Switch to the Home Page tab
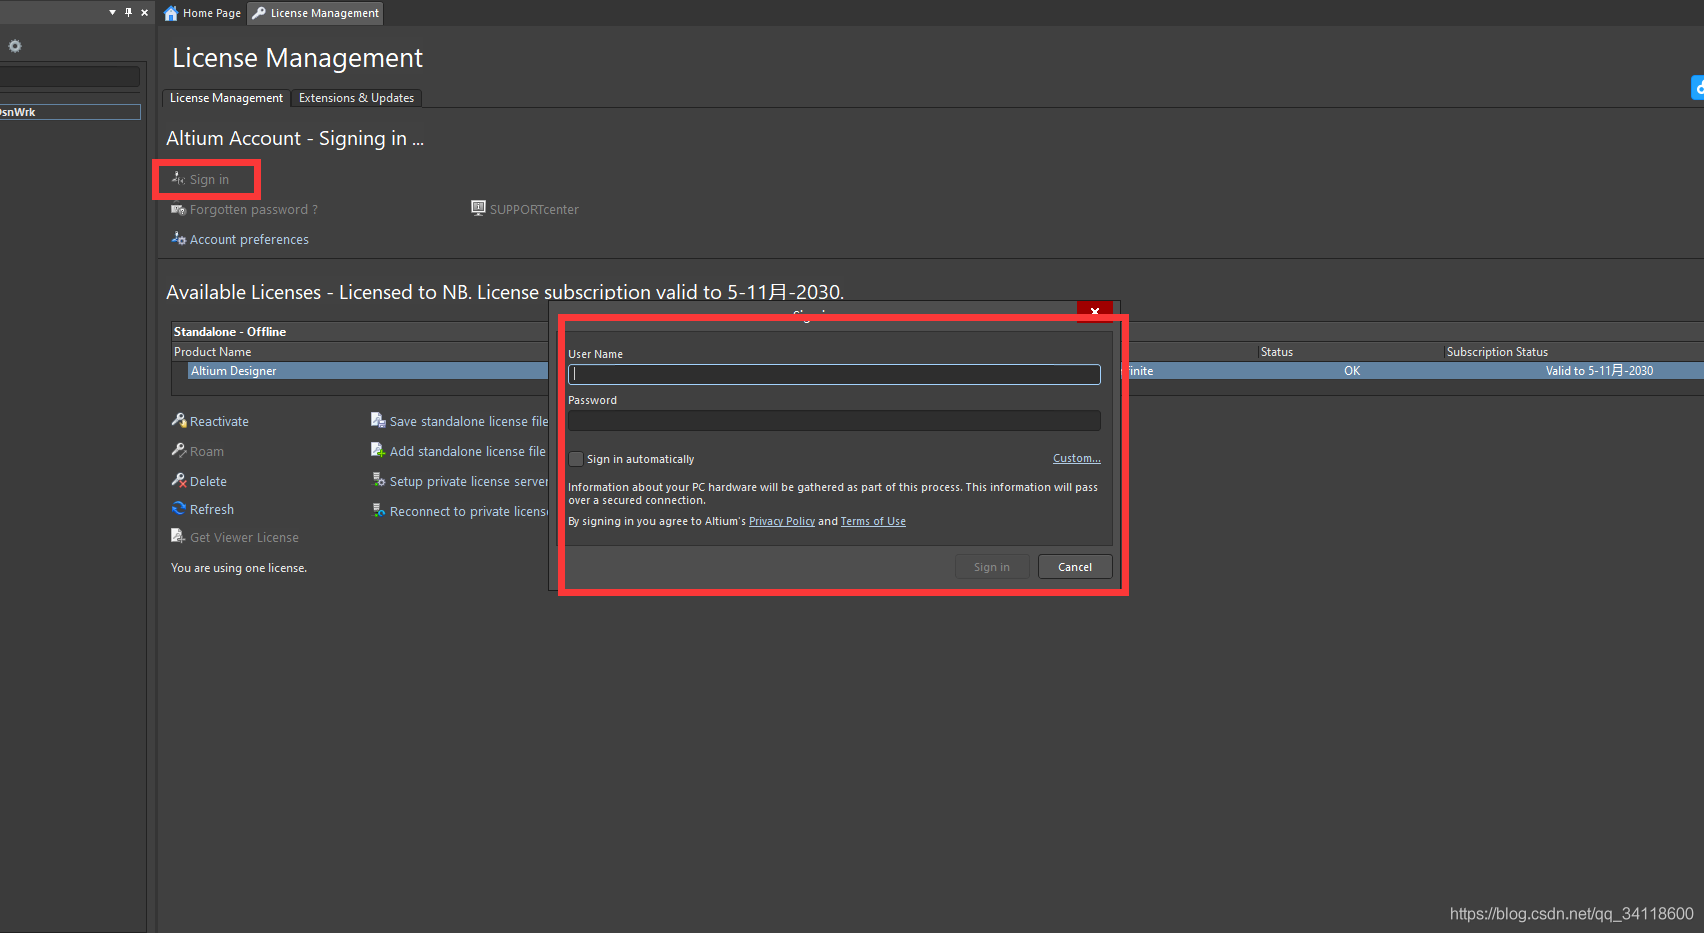The image size is (1704, 933). tap(203, 13)
